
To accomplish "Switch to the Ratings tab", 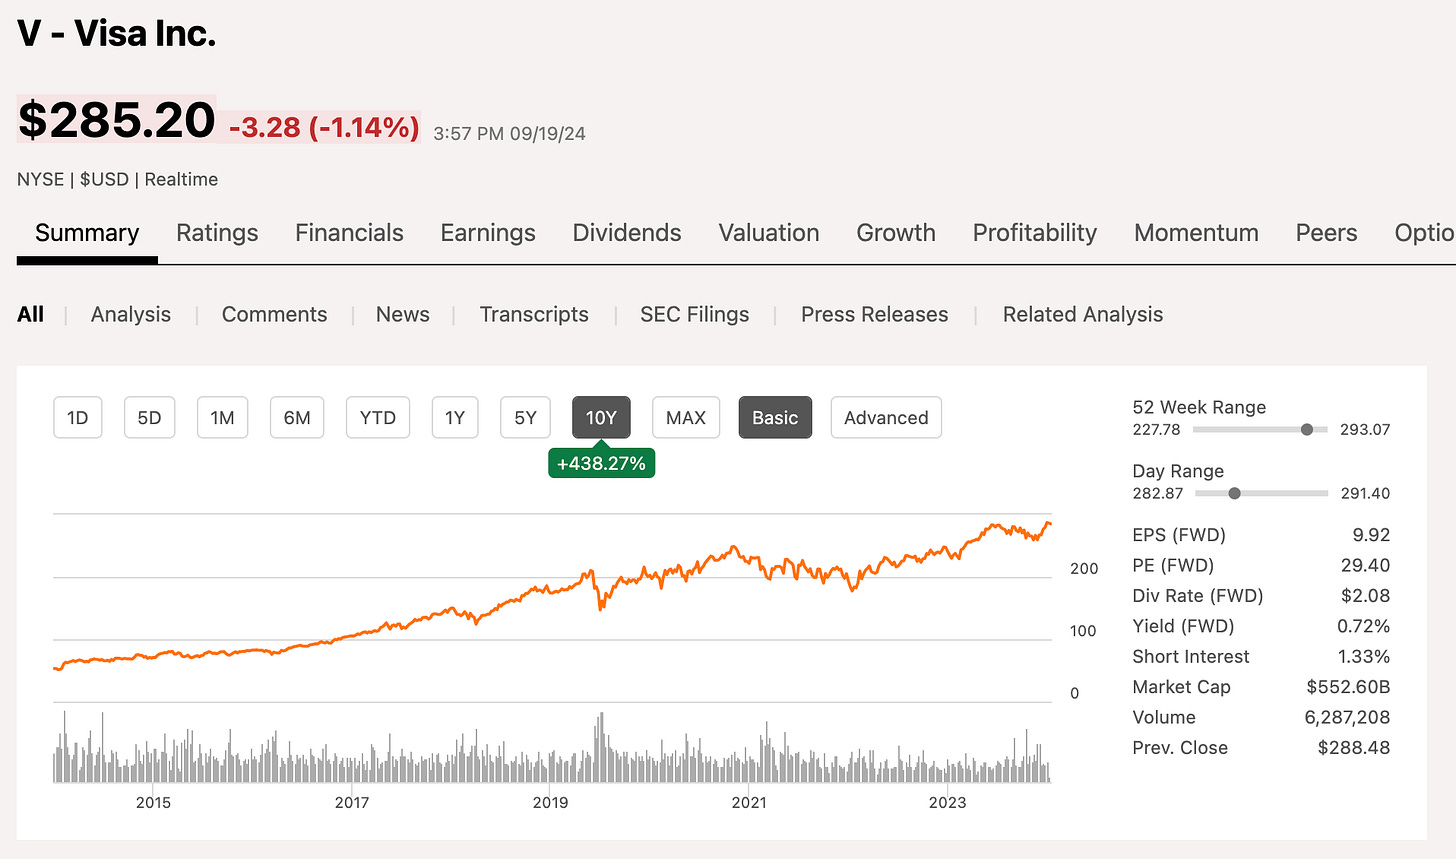I will point(217,233).
